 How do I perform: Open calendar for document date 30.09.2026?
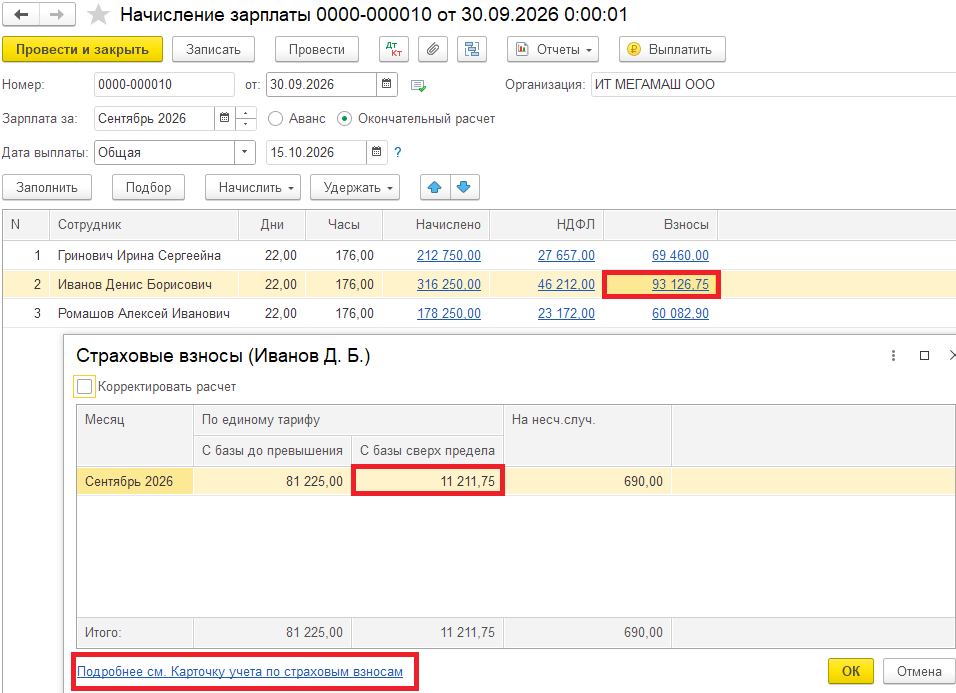(388, 85)
